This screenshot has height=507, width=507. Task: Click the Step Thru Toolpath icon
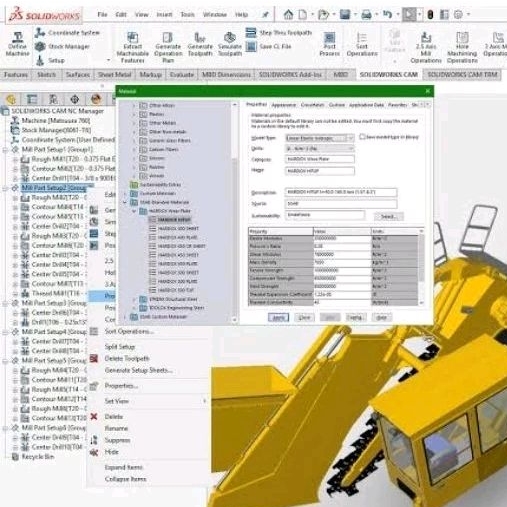251,32
